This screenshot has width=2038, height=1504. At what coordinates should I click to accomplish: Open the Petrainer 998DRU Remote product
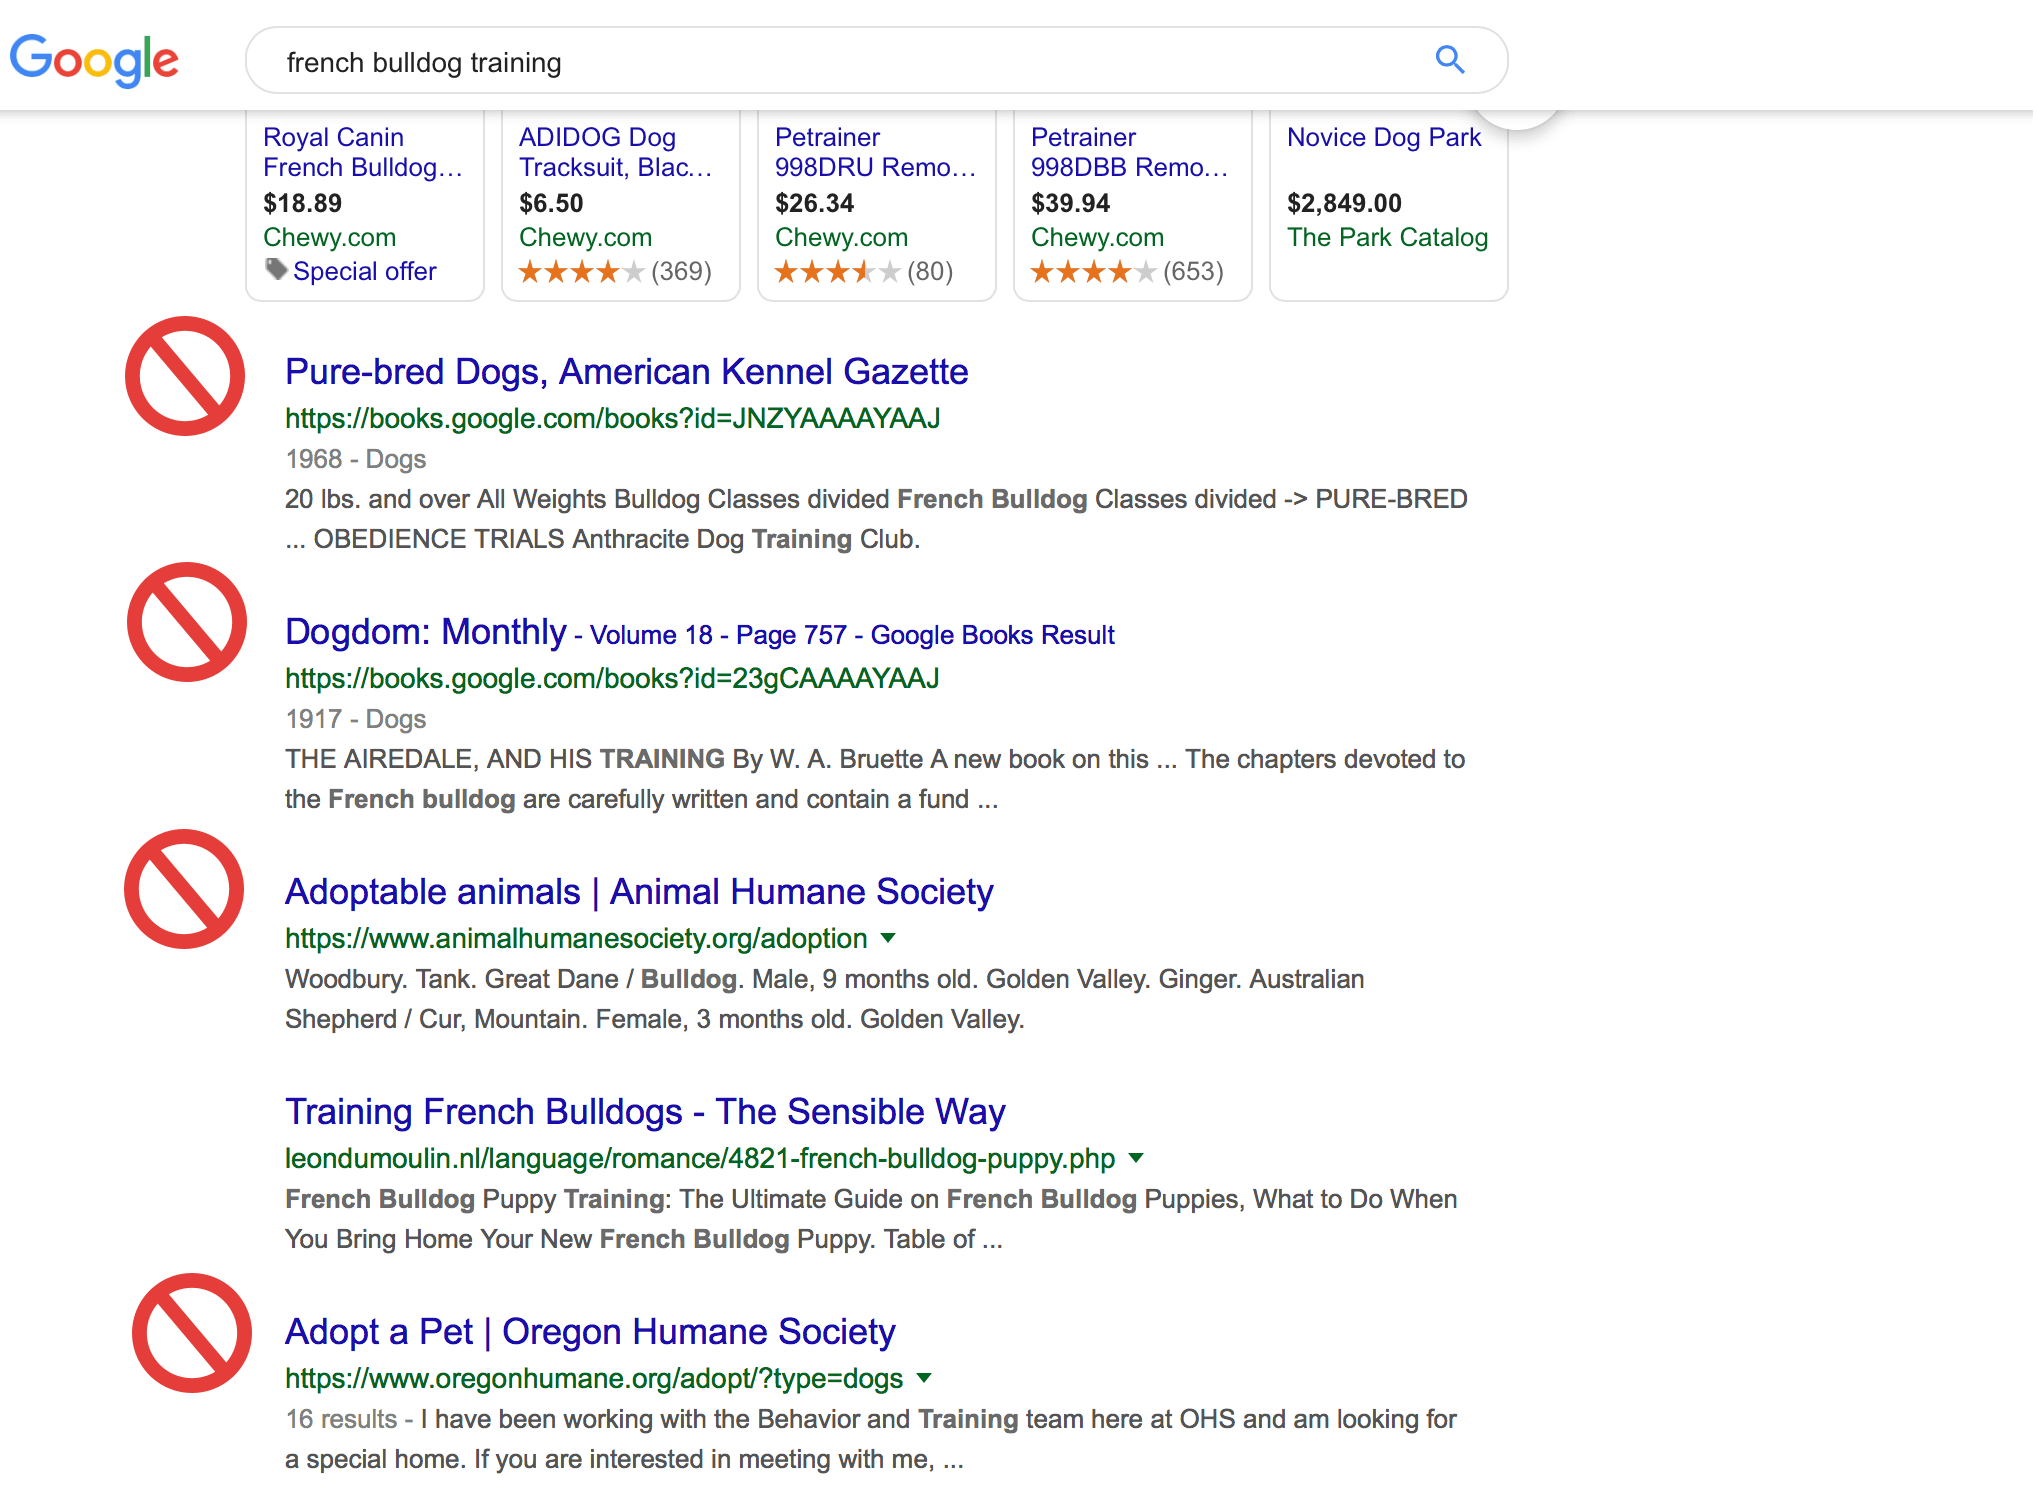coord(875,152)
